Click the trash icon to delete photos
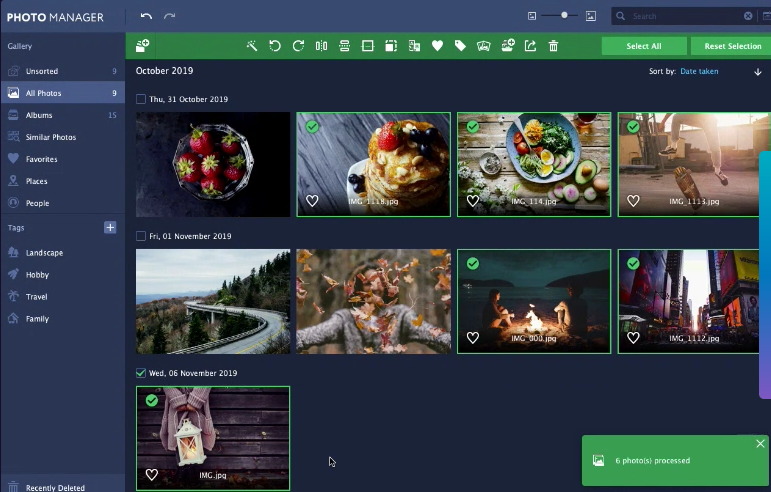Viewport: 771px width, 492px height. click(x=553, y=46)
